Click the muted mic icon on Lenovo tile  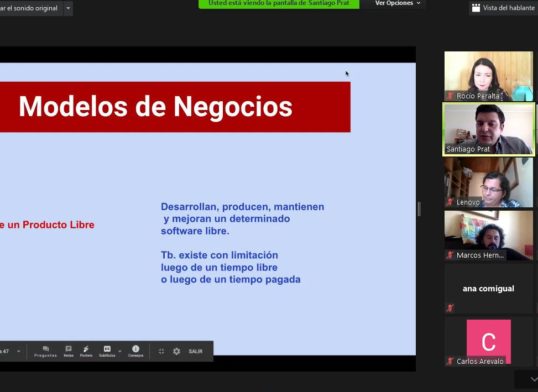450,202
